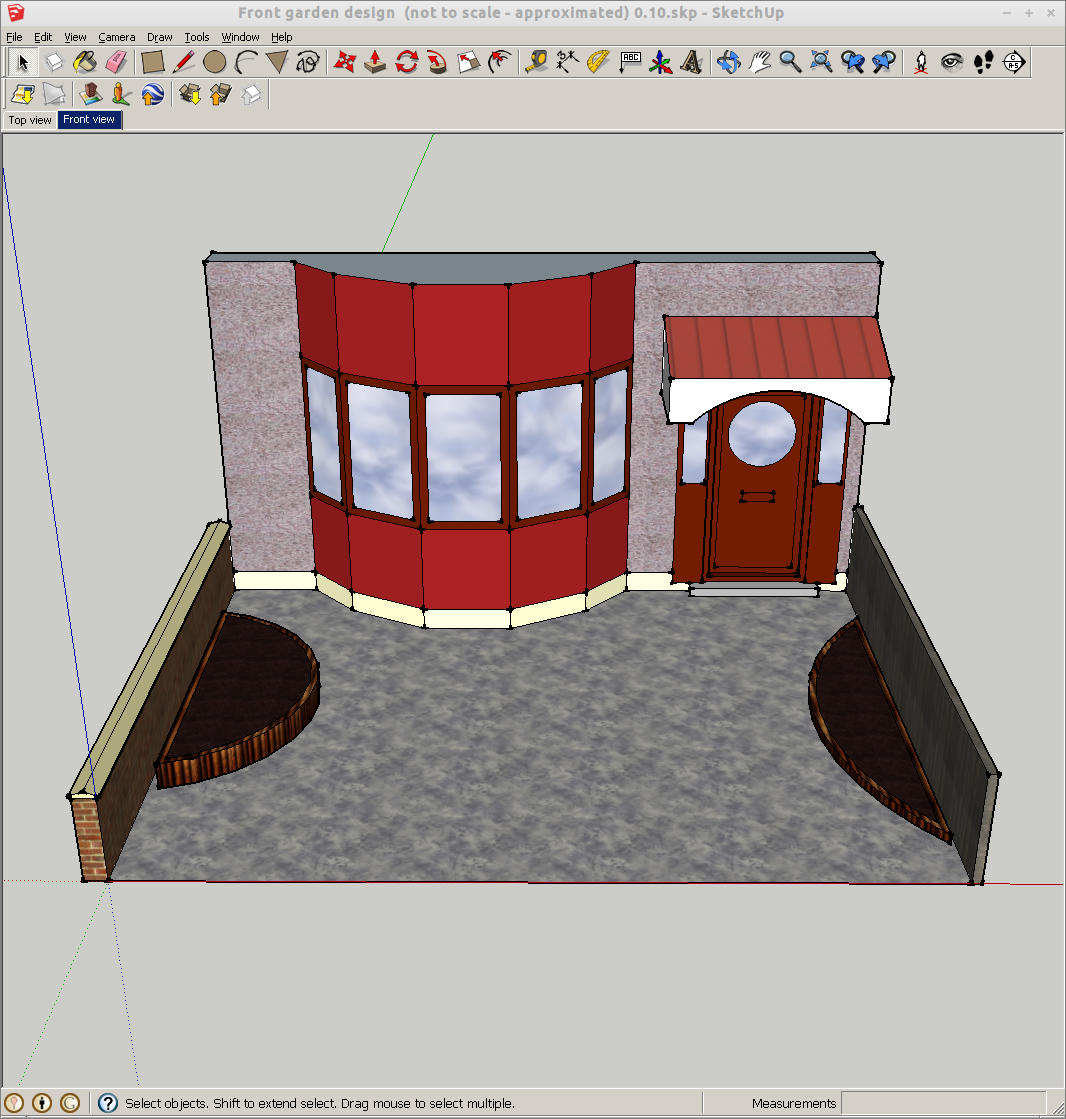Activate the Follow Me tool
The image size is (1066, 1119).
click(x=437, y=62)
